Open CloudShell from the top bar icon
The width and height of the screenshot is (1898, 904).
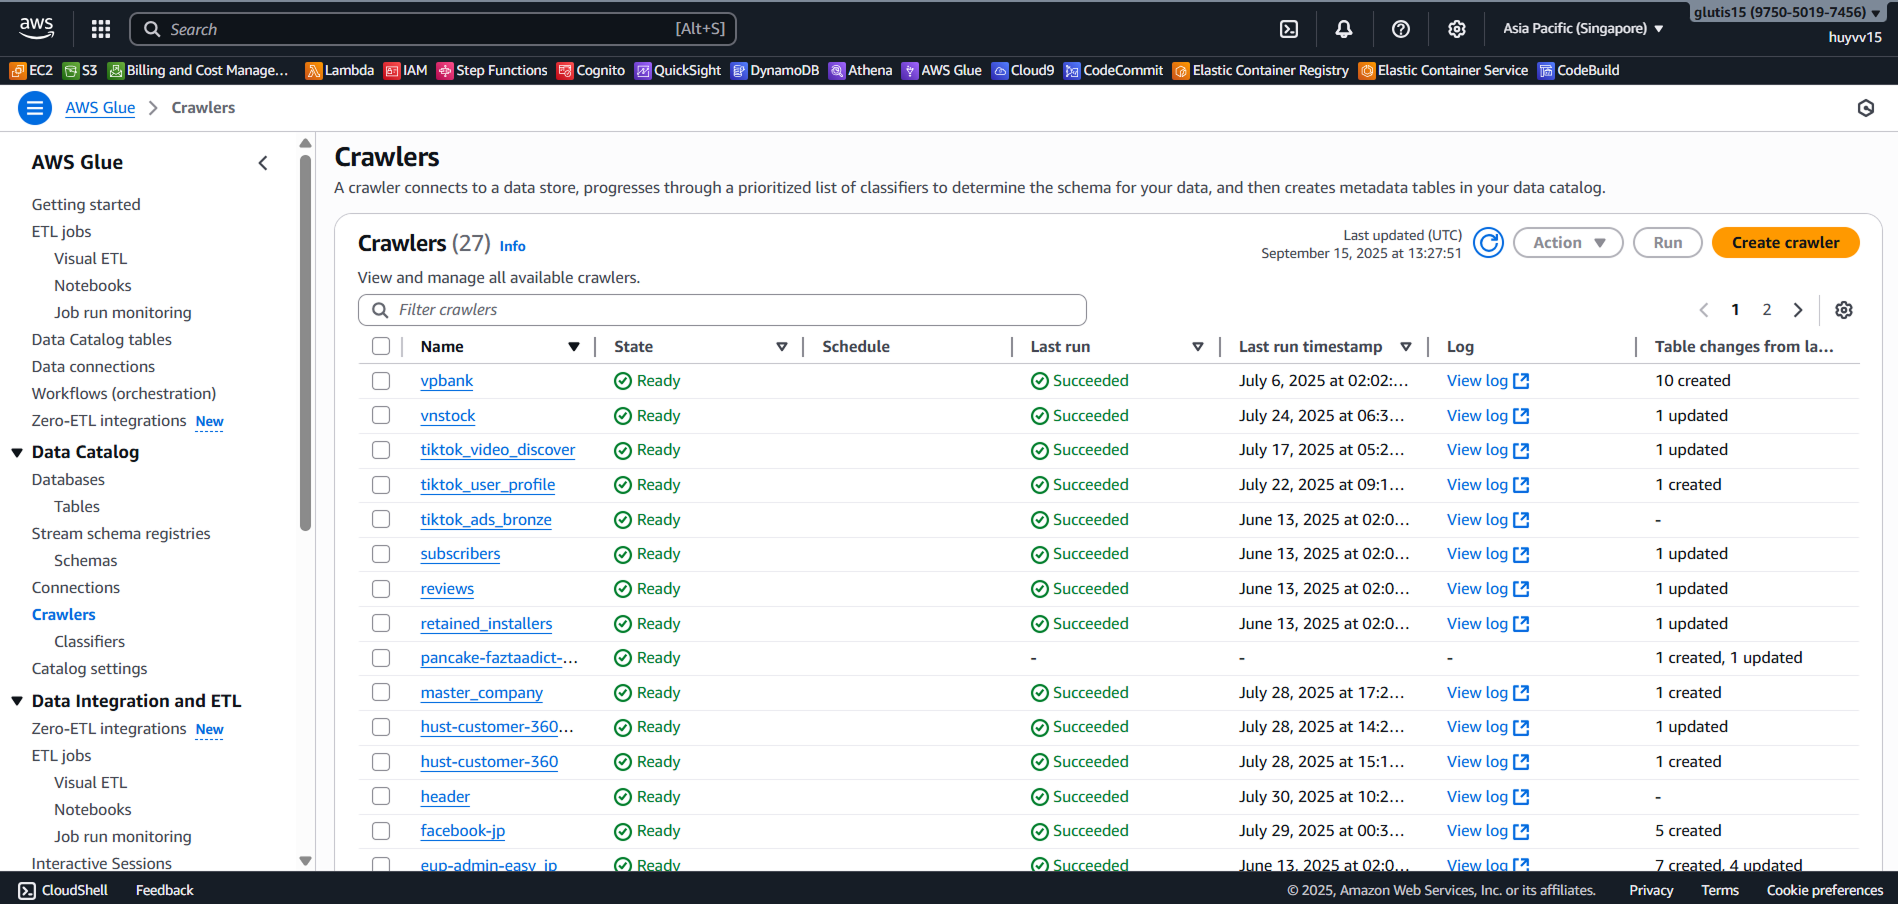click(x=1289, y=29)
